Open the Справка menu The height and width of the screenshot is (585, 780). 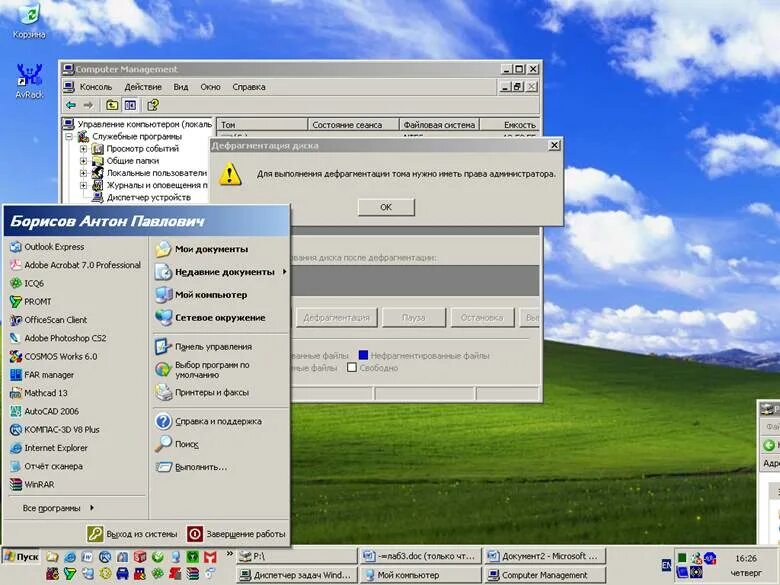click(x=249, y=87)
